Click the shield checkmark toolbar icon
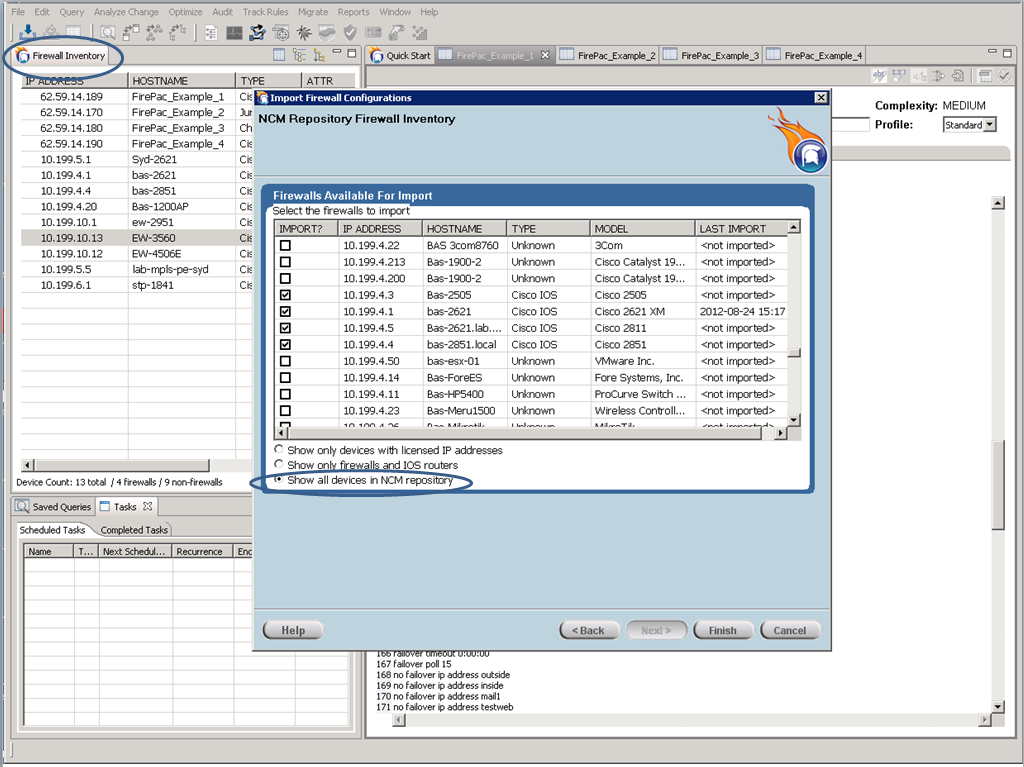 350,33
